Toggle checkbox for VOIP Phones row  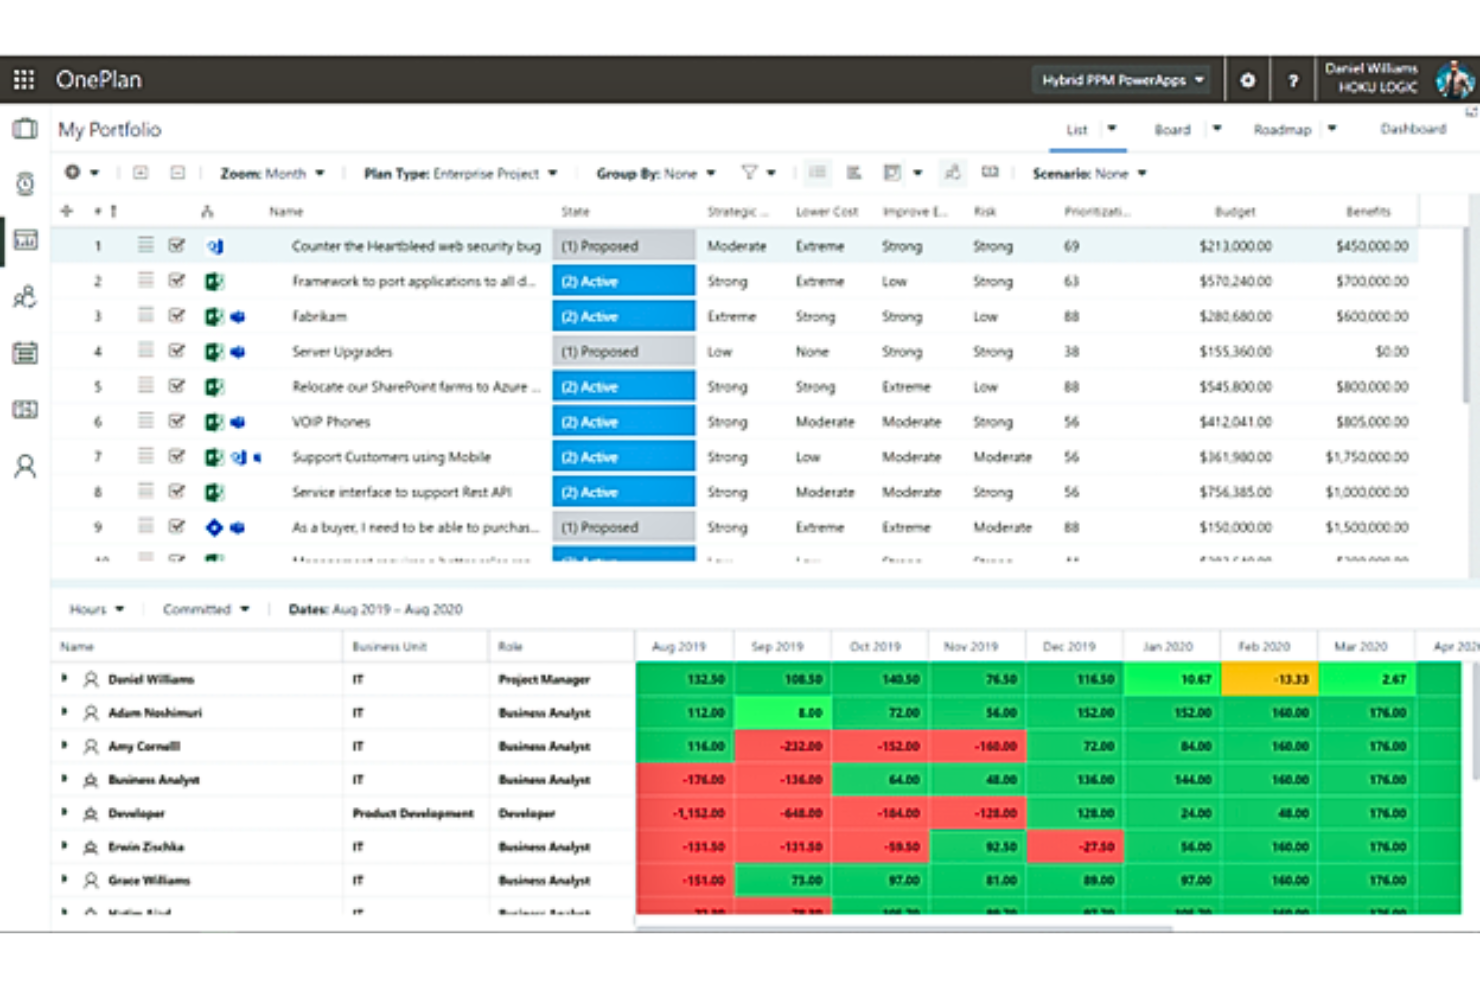(177, 421)
